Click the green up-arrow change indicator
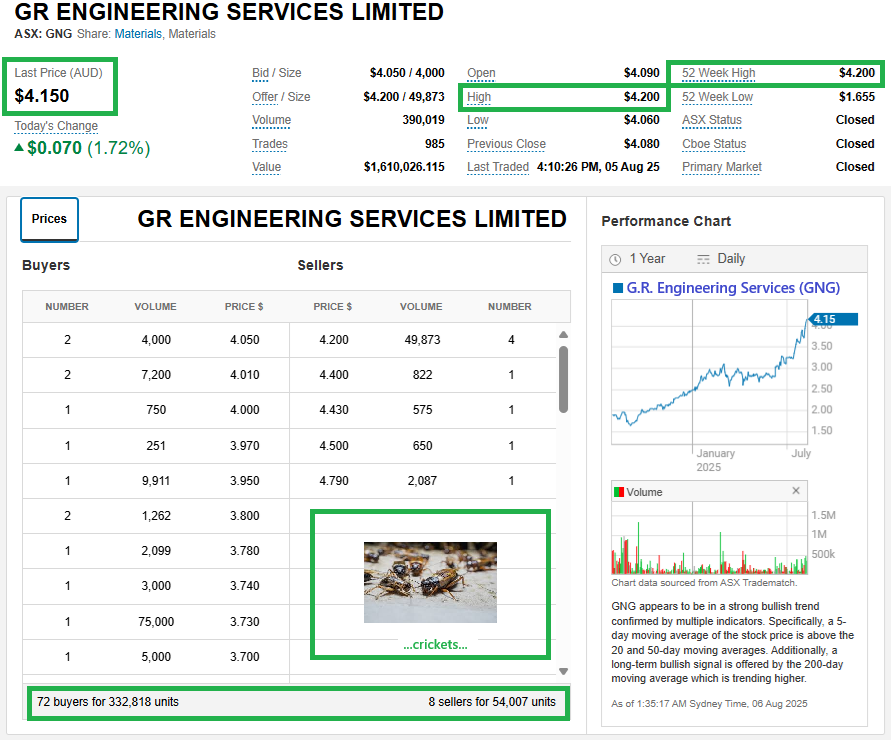Viewport: 891px width, 740px height. click(19, 148)
